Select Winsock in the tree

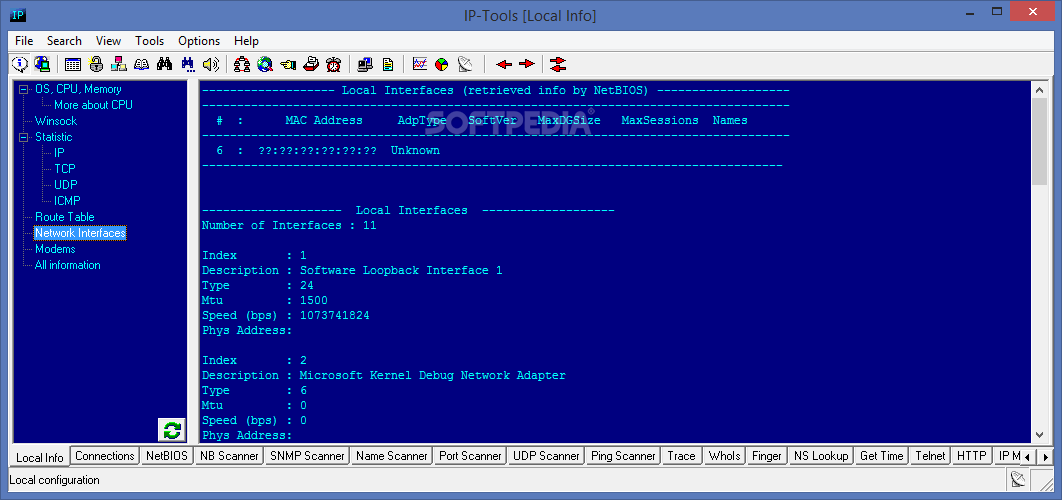56,121
